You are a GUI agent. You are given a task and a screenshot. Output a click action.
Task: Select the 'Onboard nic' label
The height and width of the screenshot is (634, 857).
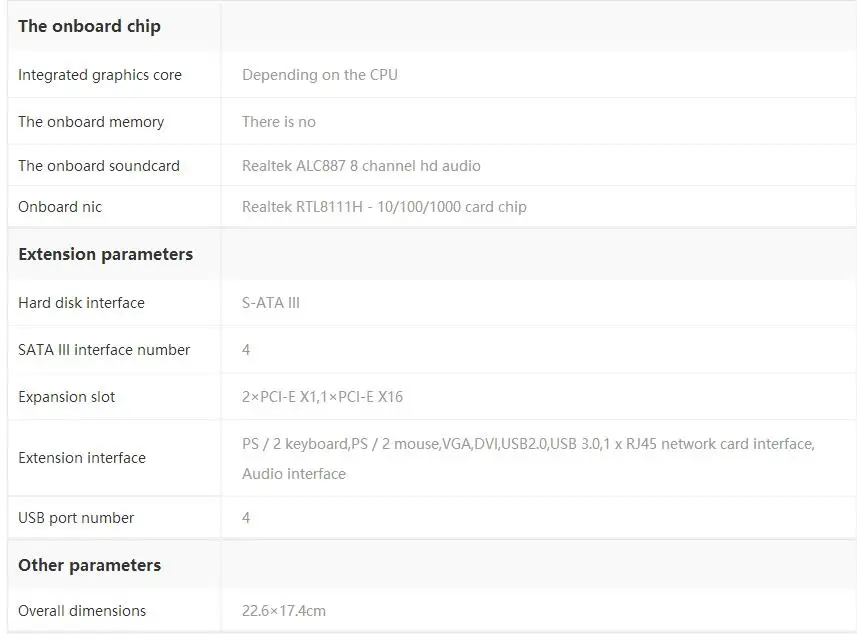pyautogui.click(x=60, y=207)
